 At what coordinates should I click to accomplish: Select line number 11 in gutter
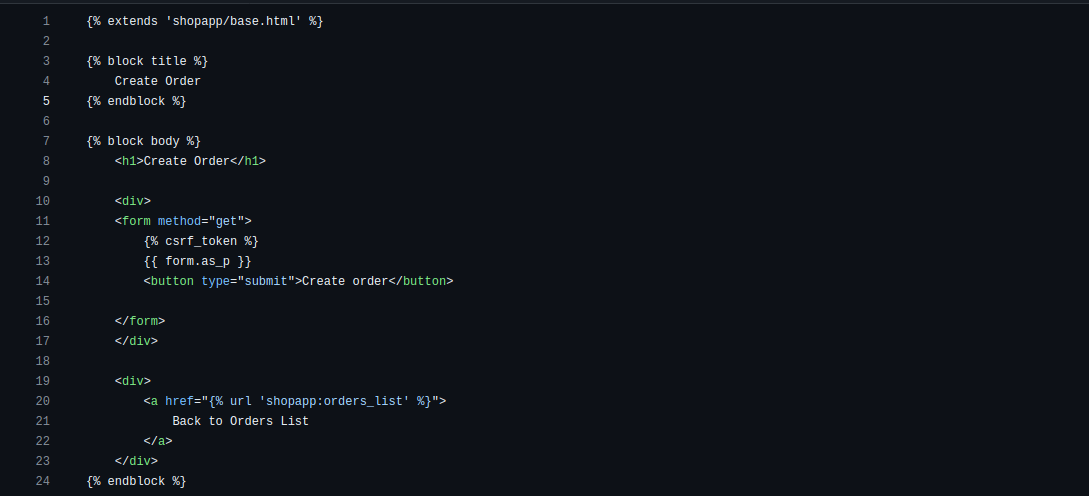tap(42, 221)
